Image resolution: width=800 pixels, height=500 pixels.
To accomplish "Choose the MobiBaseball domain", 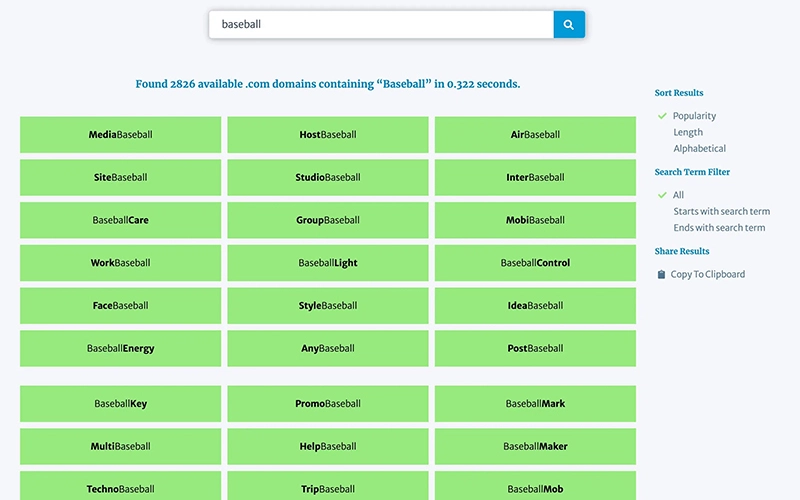I will (535, 220).
